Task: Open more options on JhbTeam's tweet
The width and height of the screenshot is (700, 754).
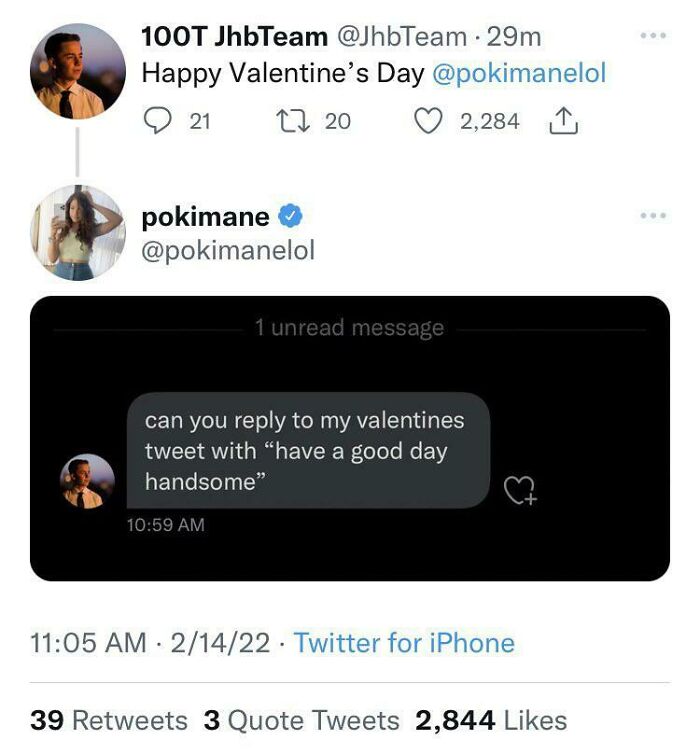Action: coord(654,37)
